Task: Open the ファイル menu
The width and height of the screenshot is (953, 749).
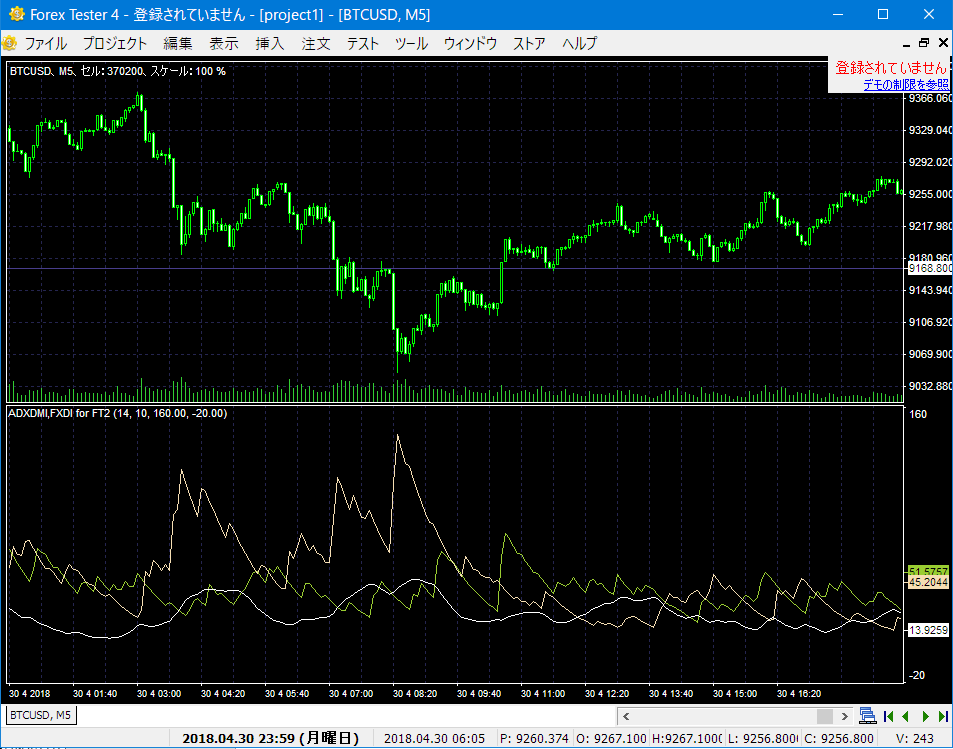Action: 46,43
